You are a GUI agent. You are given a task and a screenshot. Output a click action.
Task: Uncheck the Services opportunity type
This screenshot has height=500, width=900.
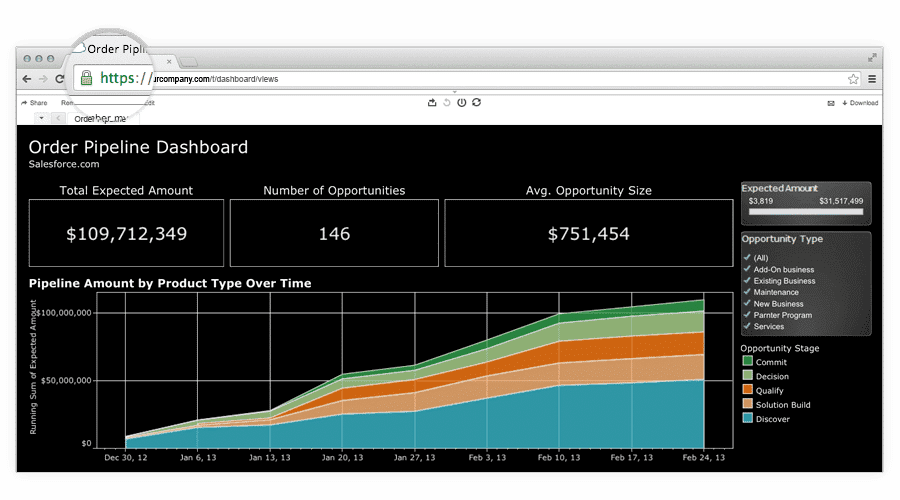[x=747, y=326]
